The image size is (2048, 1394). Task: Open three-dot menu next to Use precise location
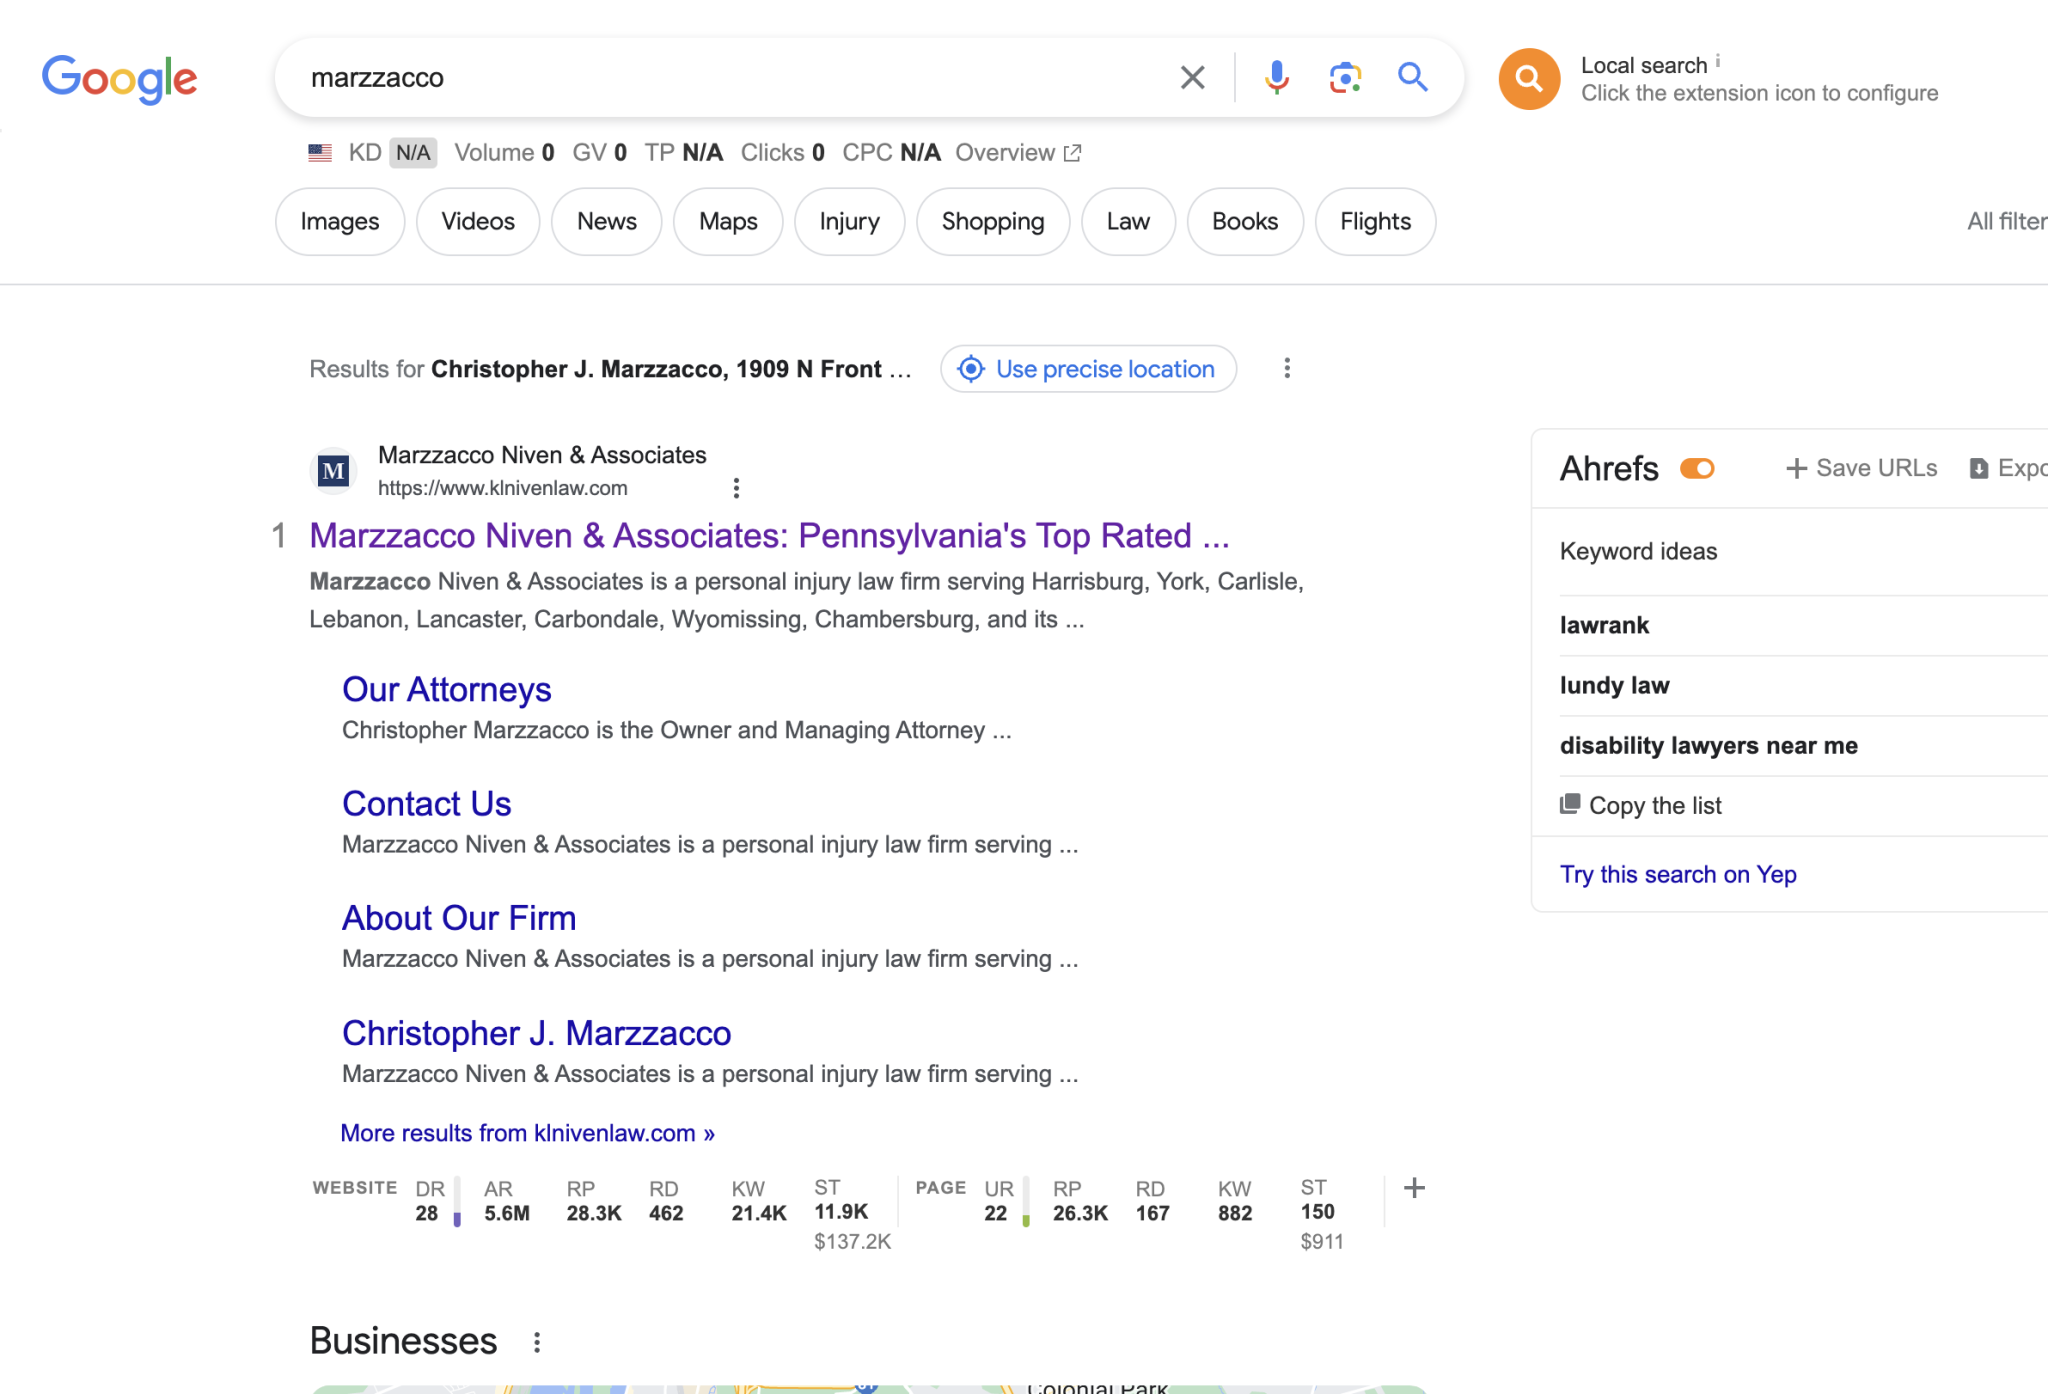(x=1287, y=369)
